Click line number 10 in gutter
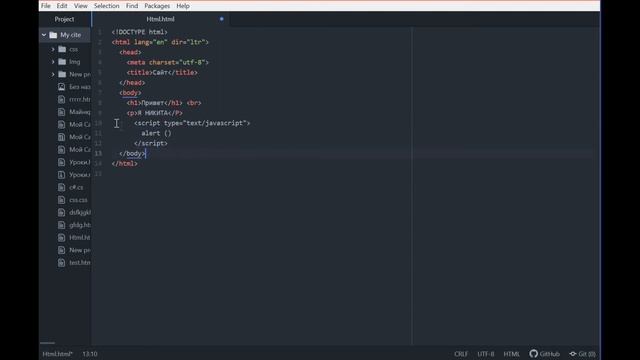640x360 pixels. [98, 123]
